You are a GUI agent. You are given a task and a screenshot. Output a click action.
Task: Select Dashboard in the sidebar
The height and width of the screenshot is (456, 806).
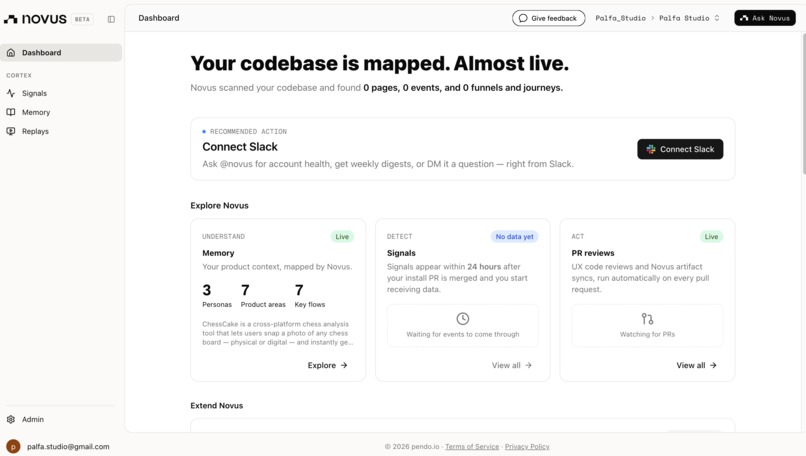[x=61, y=52]
